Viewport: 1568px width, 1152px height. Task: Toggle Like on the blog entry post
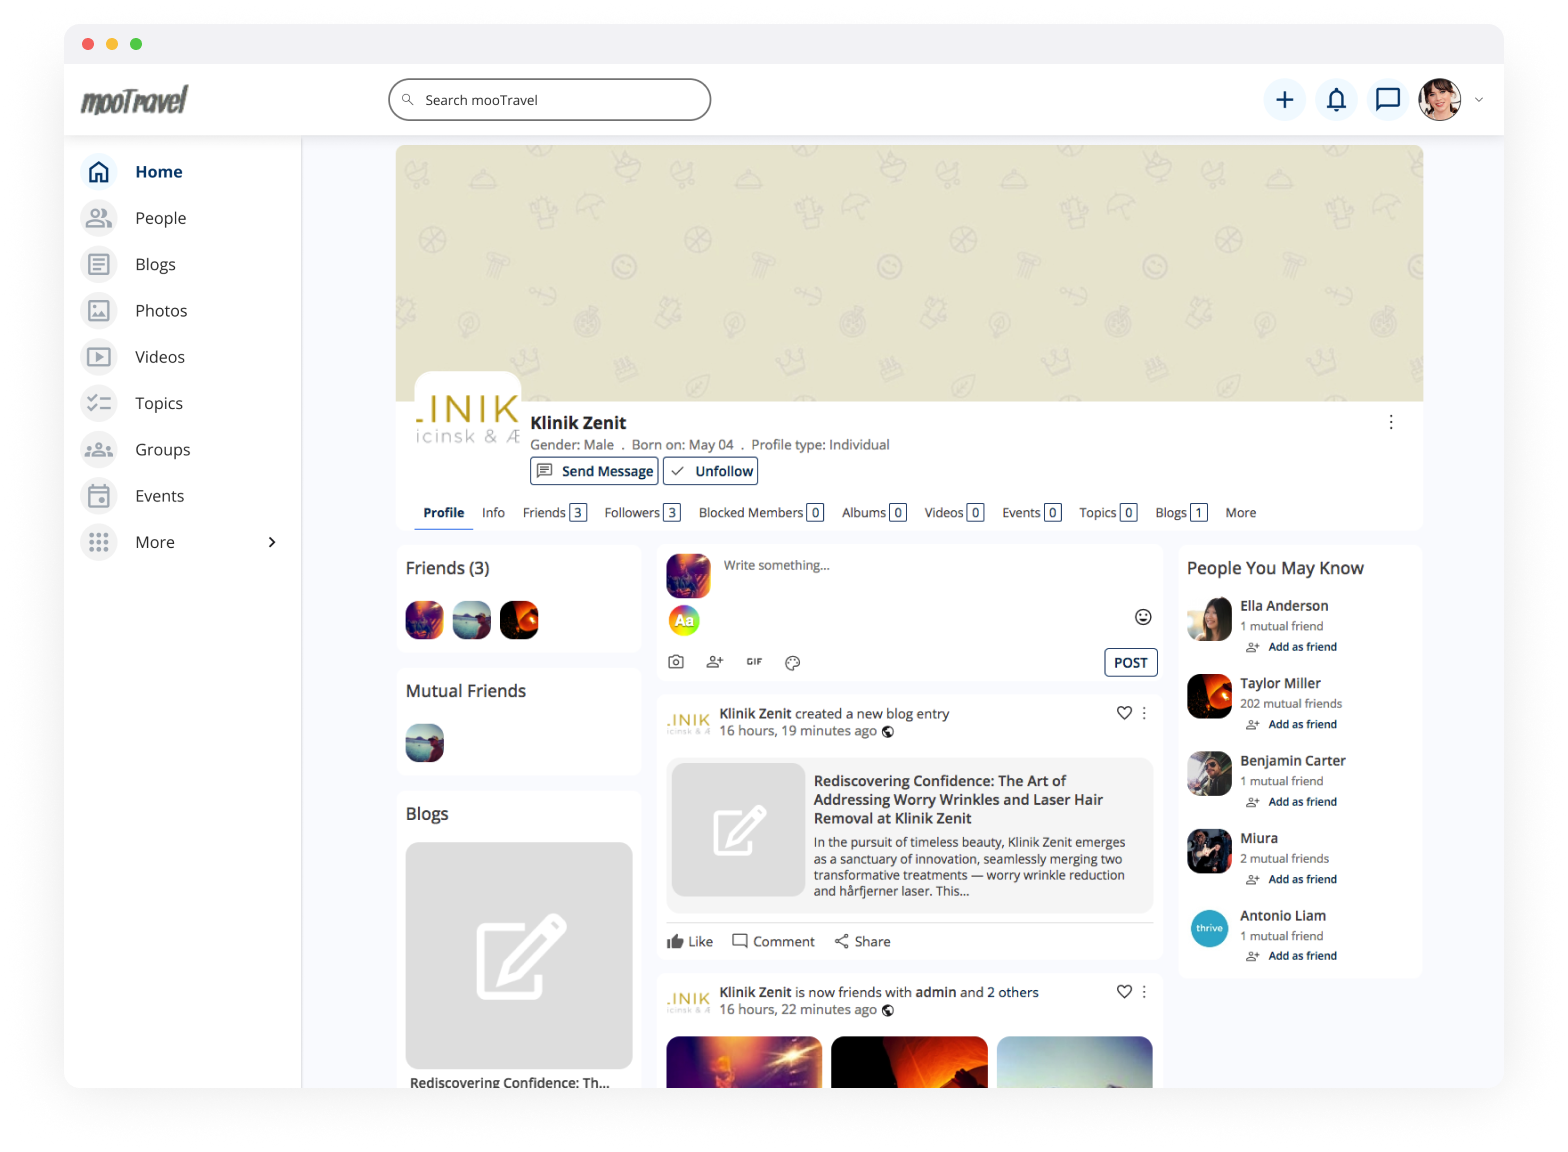point(690,941)
